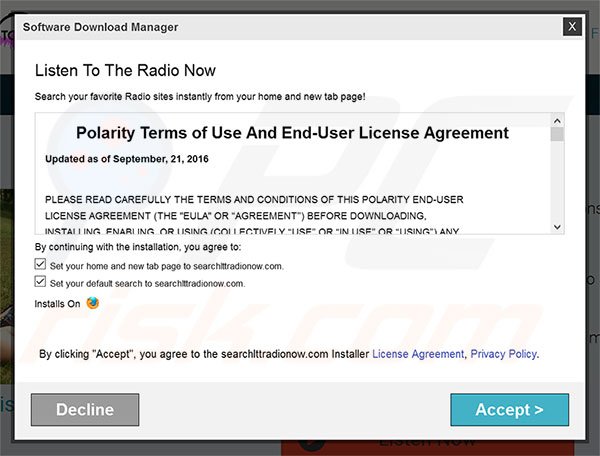The height and width of the screenshot is (456, 600).
Task: Open the Privacy Policy link
Action: pyautogui.click(x=504, y=354)
